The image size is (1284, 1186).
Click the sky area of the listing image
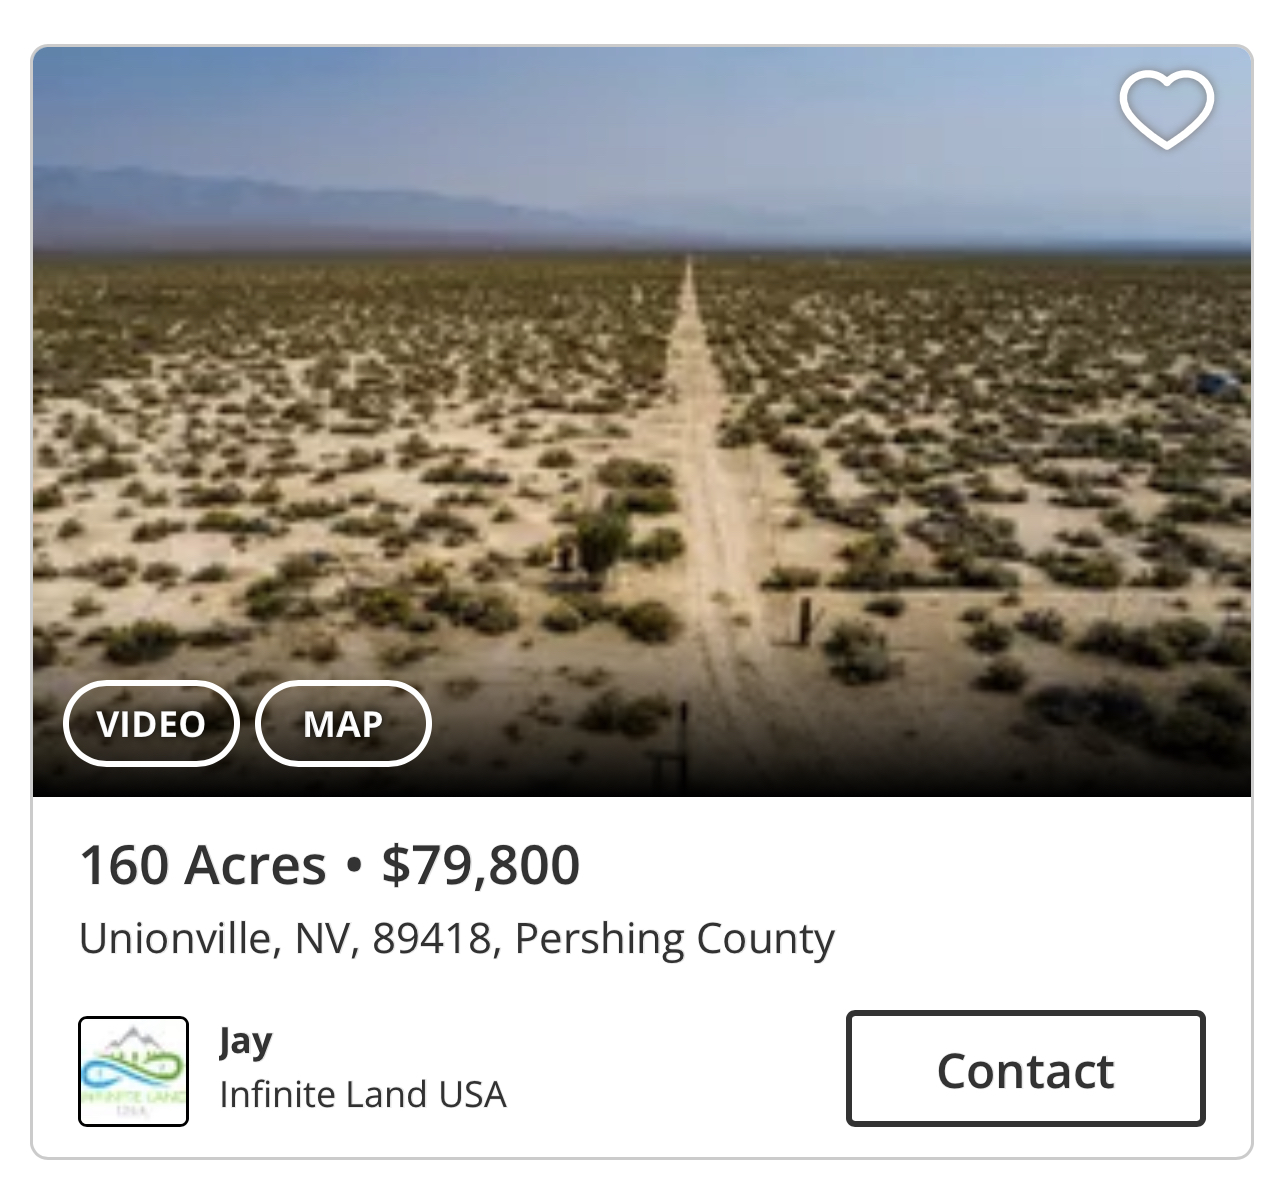(640, 110)
